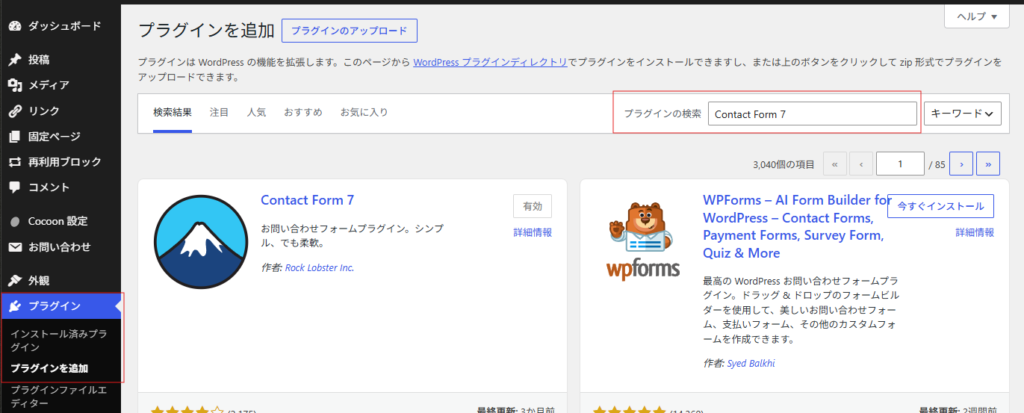
Task: Switch to the 人気 tab
Action: pyautogui.click(x=256, y=112)
